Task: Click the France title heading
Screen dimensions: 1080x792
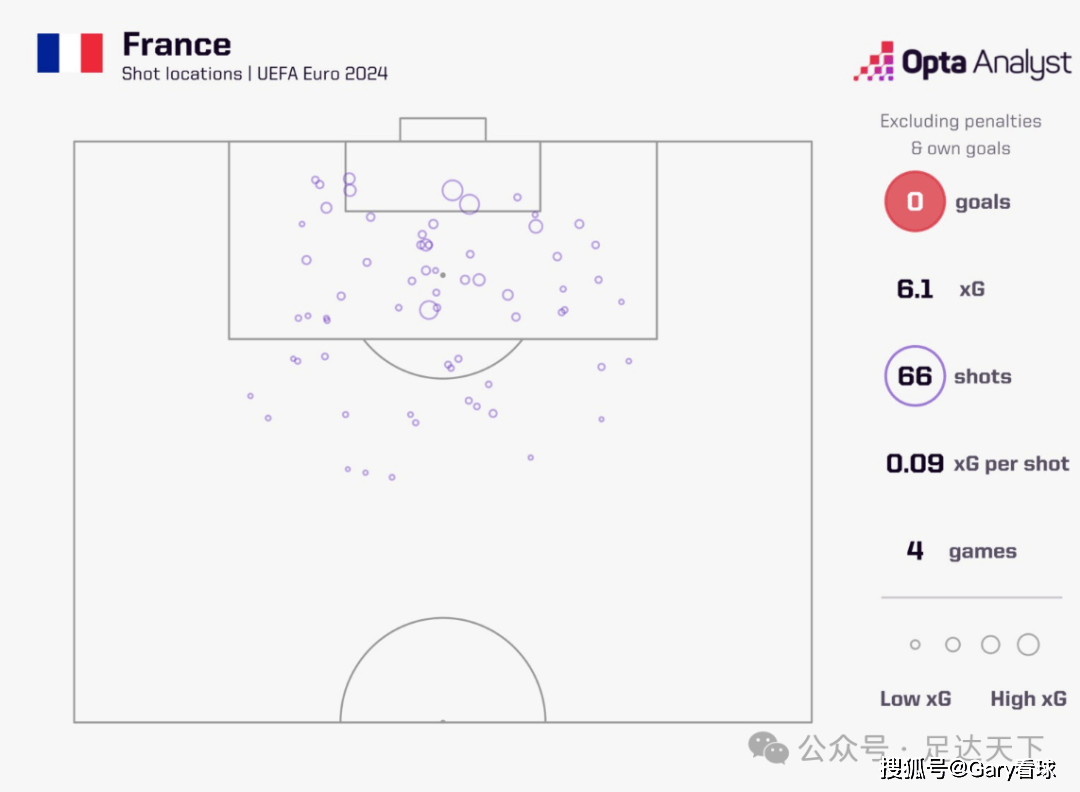Action: tap(176, 45)
